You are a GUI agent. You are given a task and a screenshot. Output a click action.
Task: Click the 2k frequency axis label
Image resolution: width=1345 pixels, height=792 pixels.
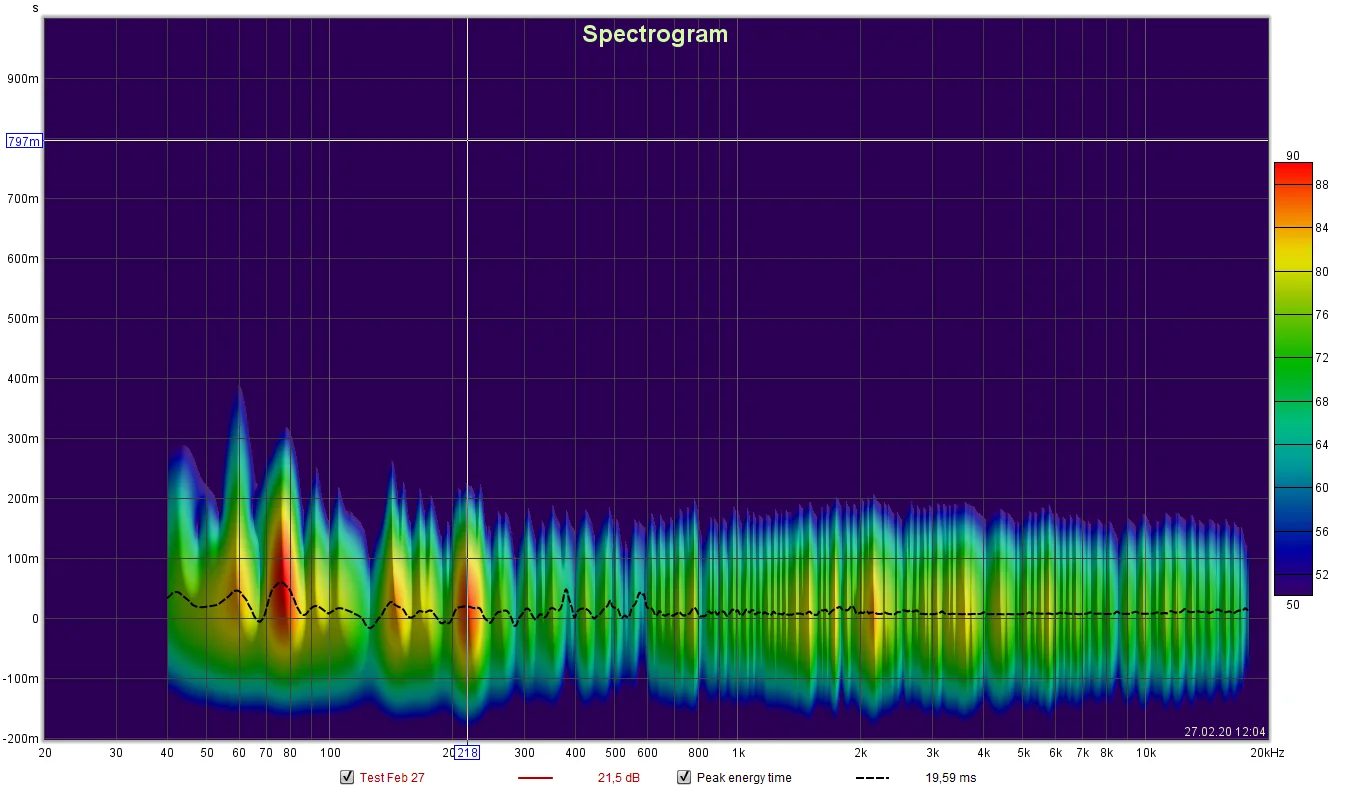coord(860,753)
